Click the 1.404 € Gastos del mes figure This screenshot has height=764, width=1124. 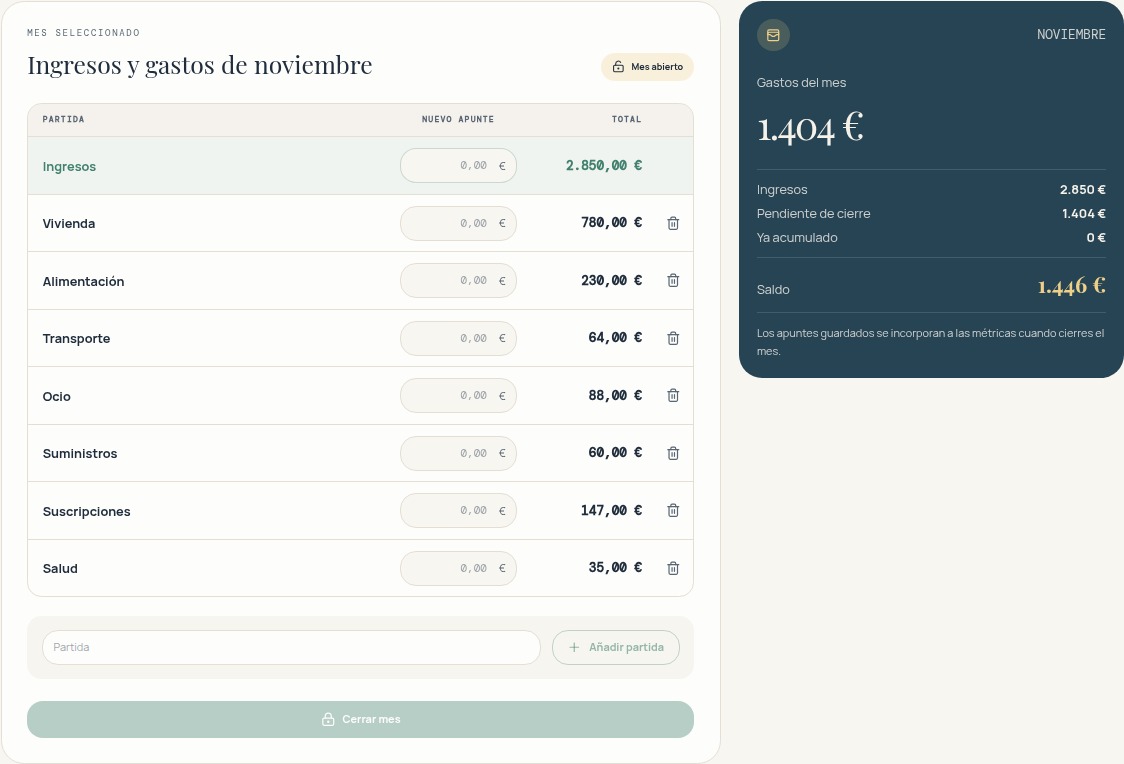point(810,128)
